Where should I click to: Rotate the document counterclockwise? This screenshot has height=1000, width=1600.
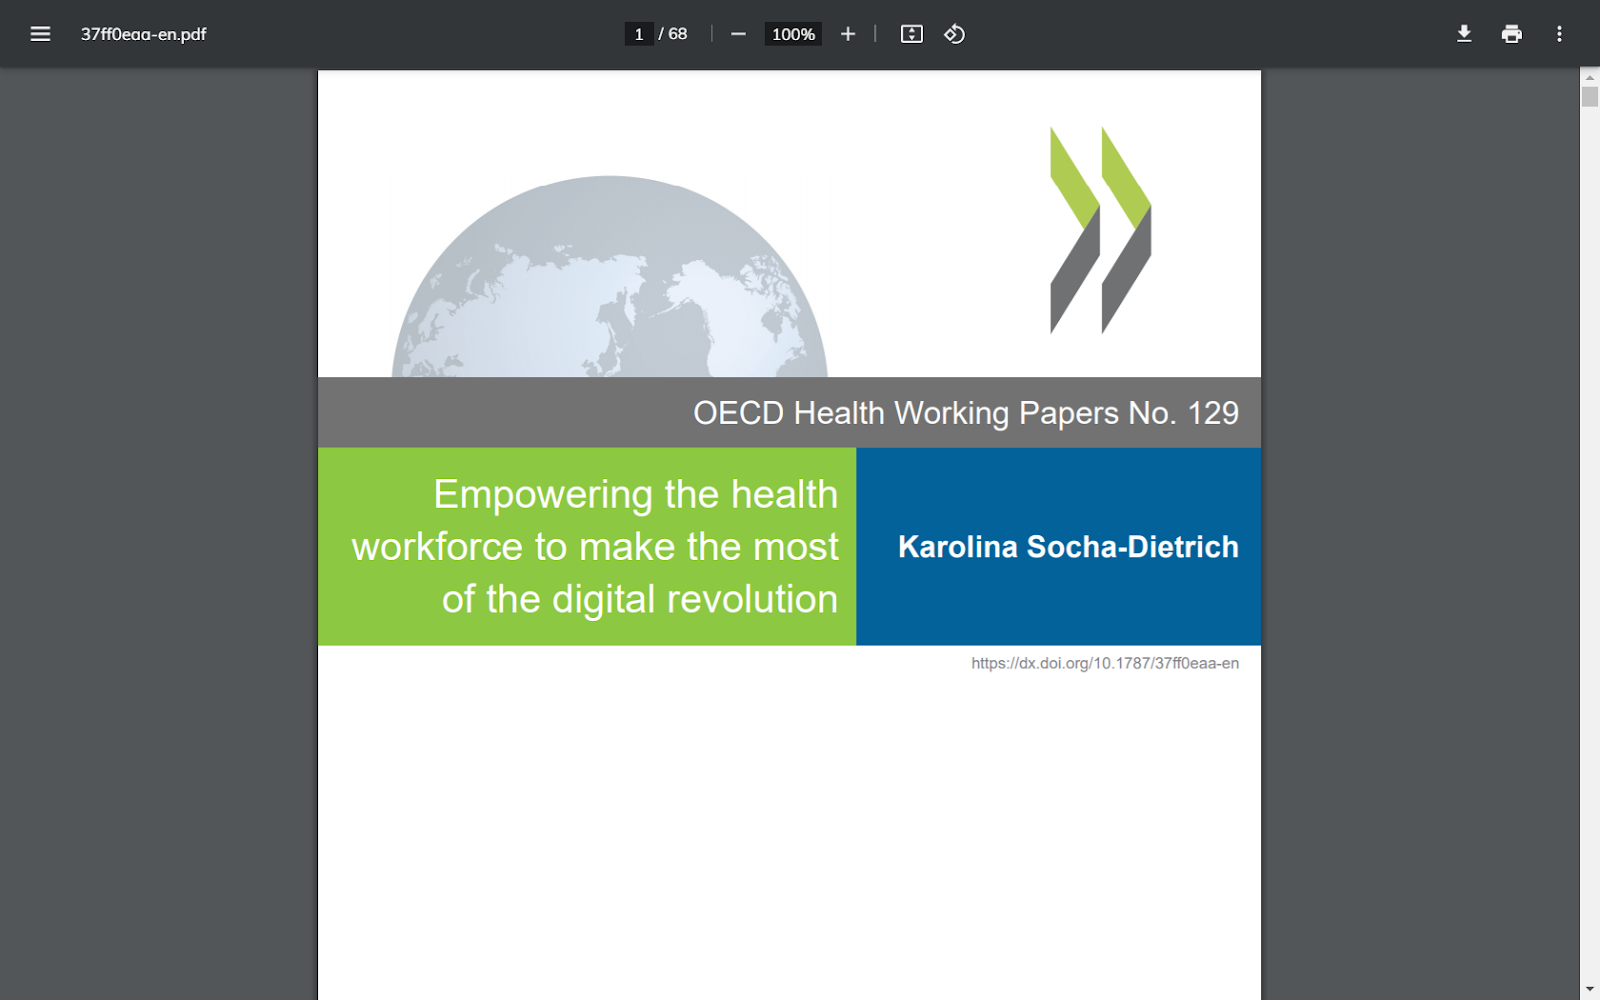click(954, 34)
